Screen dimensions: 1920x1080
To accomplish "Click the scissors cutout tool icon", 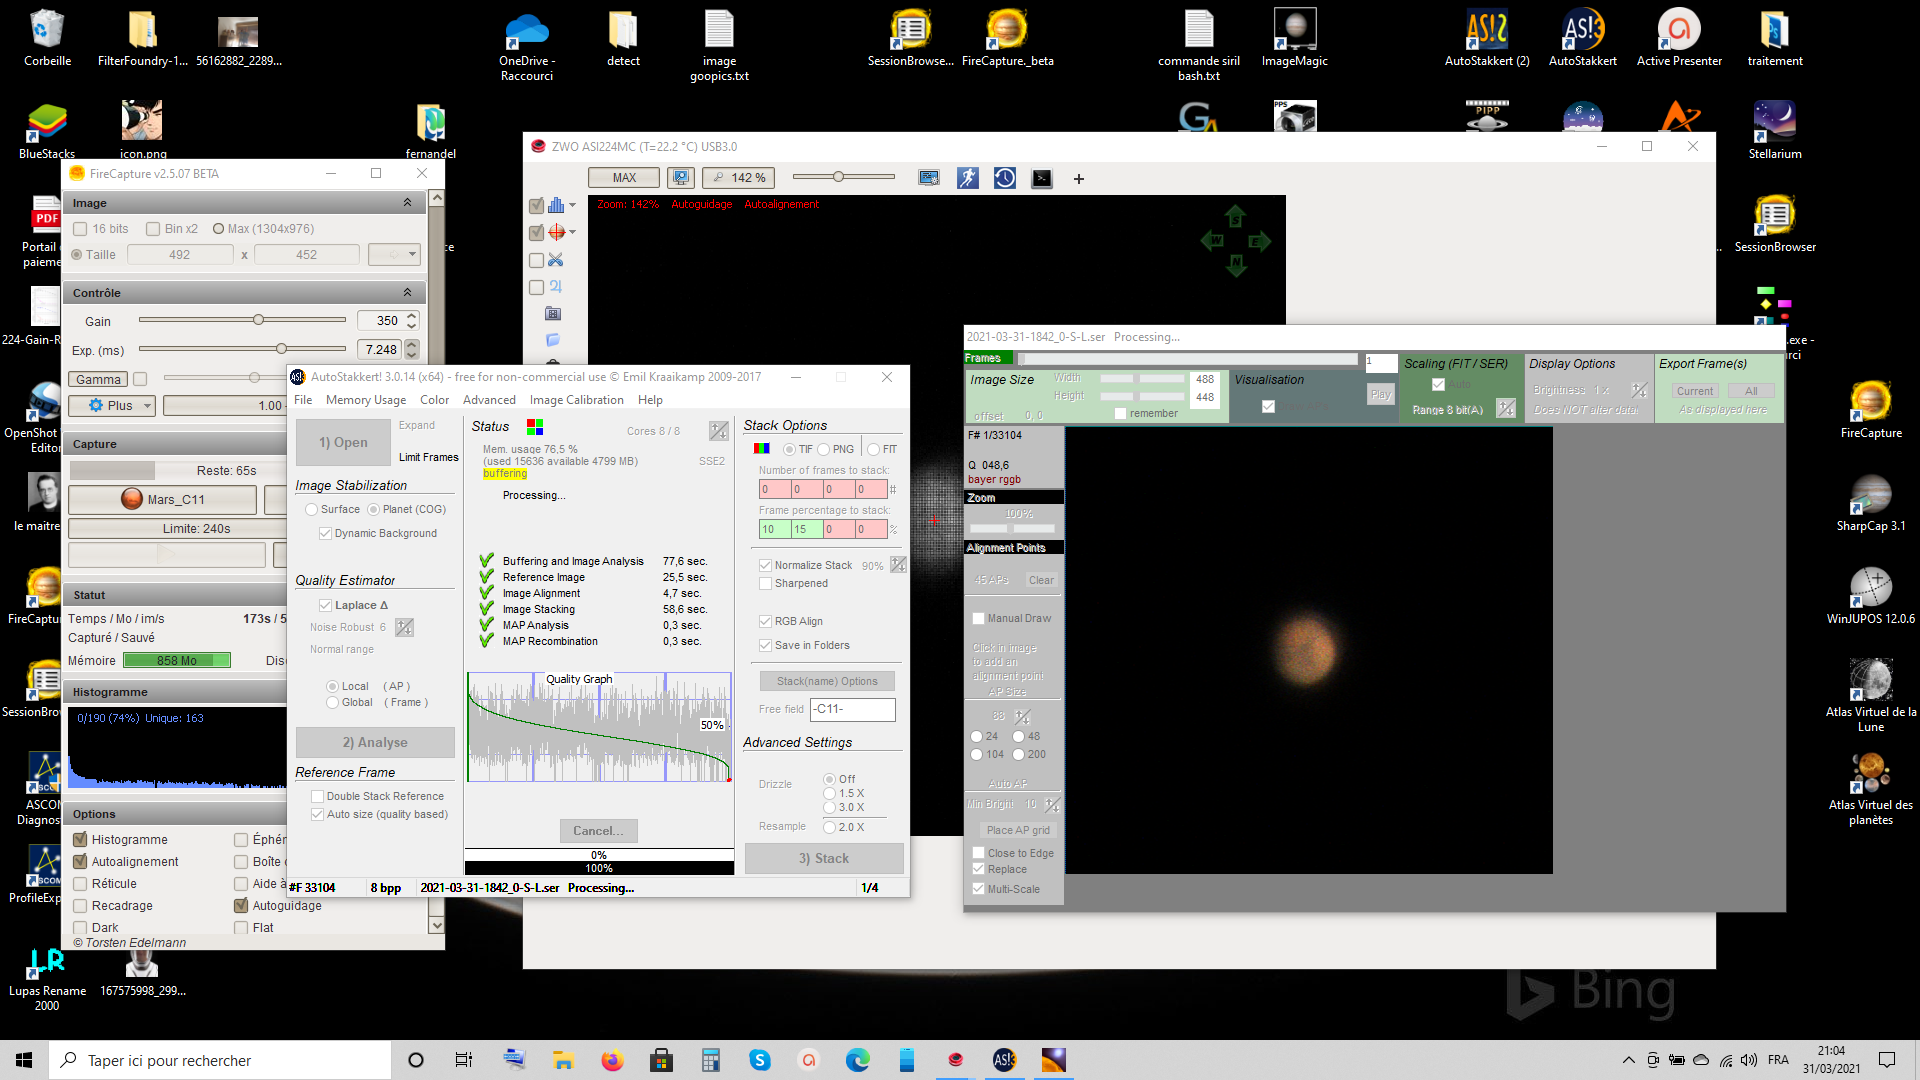I will [x=556, y=260].
